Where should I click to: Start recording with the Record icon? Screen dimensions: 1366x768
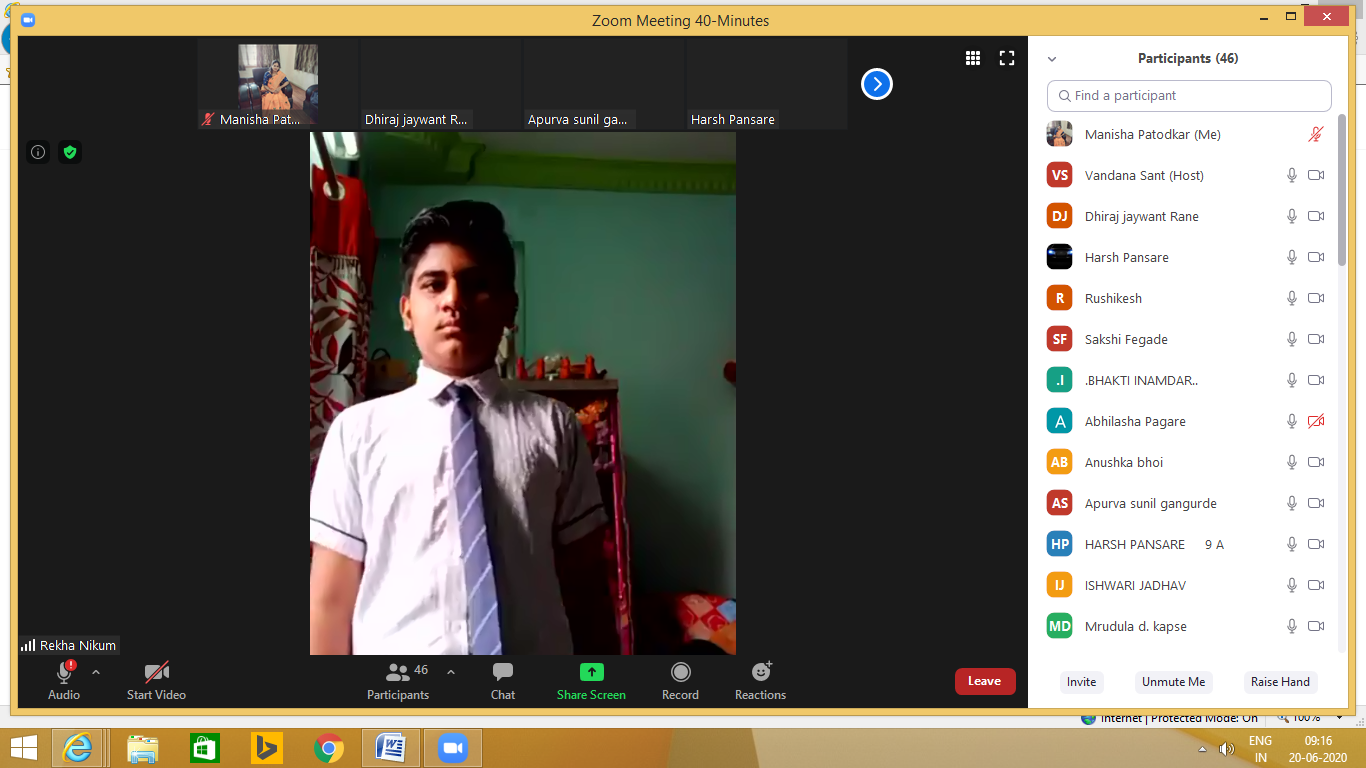point(680,672)
